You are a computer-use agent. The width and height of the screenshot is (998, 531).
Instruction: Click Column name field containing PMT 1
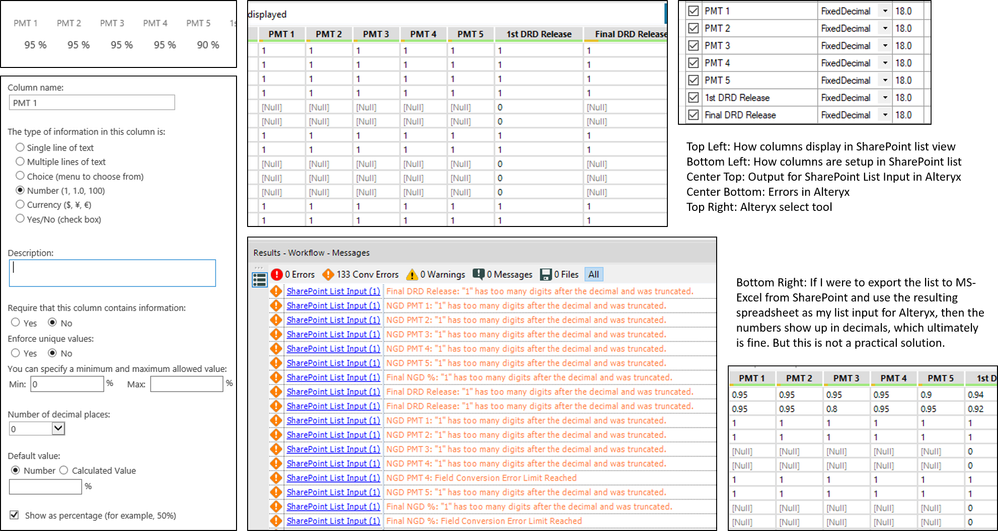coord(92,102)
